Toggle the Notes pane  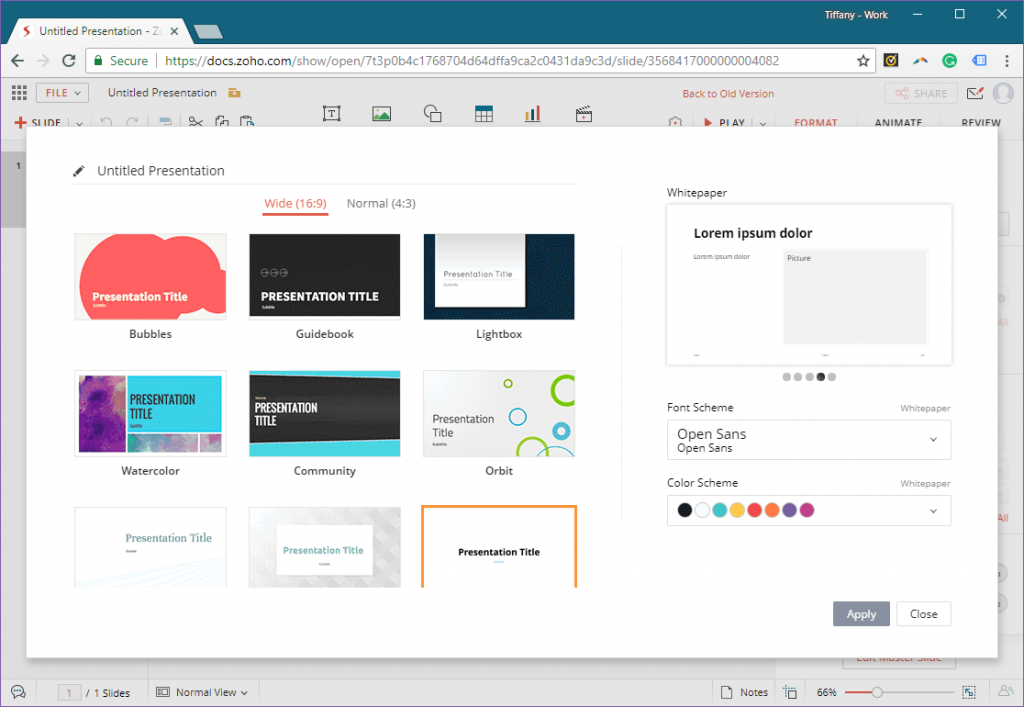point(744,691)
